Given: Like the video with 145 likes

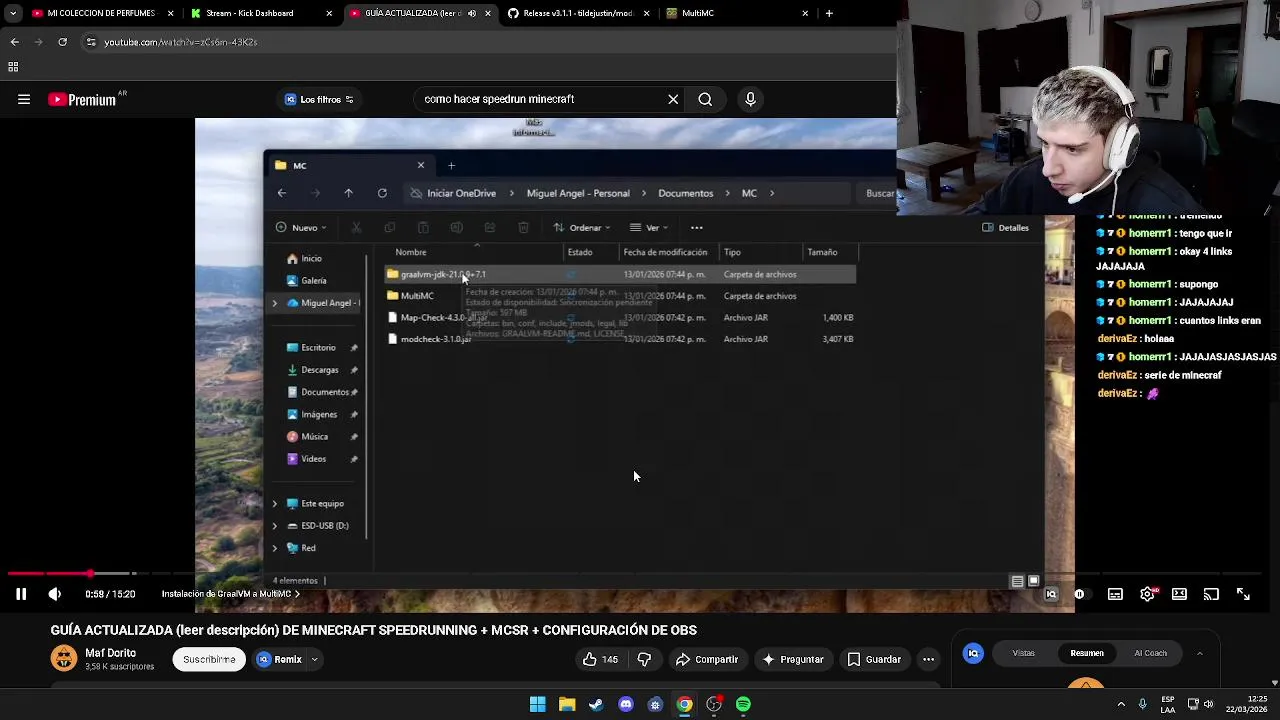Looking at the screenshot, I should (600, 659).
